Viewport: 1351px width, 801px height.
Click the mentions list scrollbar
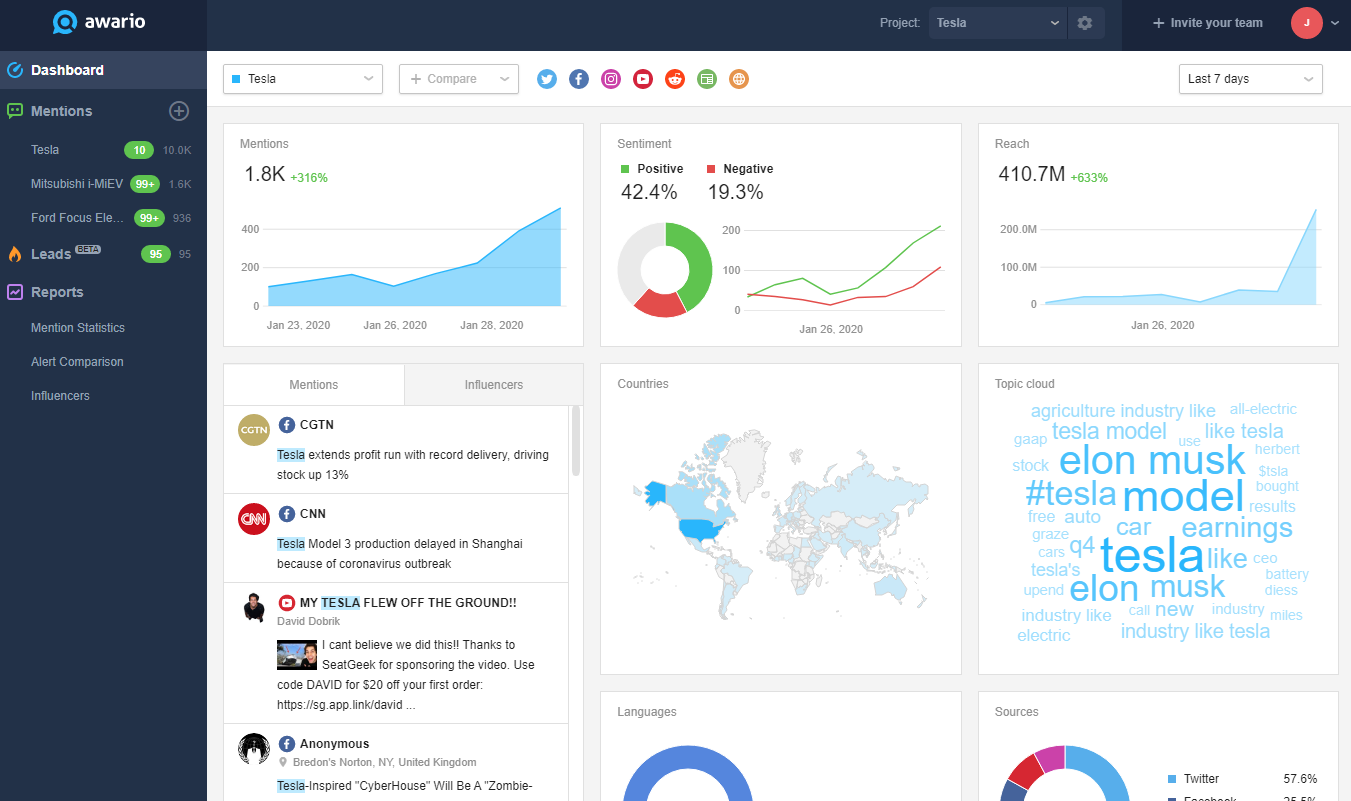[576, 441]
